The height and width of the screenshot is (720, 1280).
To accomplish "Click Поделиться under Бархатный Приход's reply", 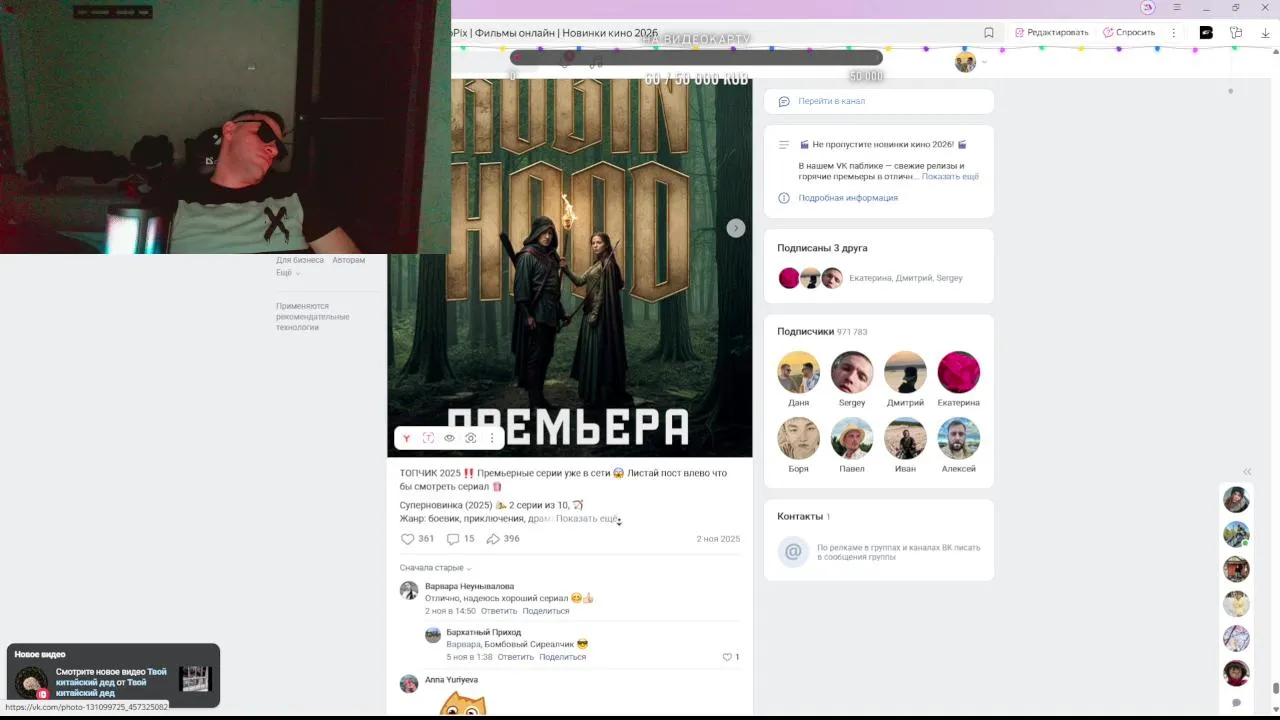I will tap(562, 657).
